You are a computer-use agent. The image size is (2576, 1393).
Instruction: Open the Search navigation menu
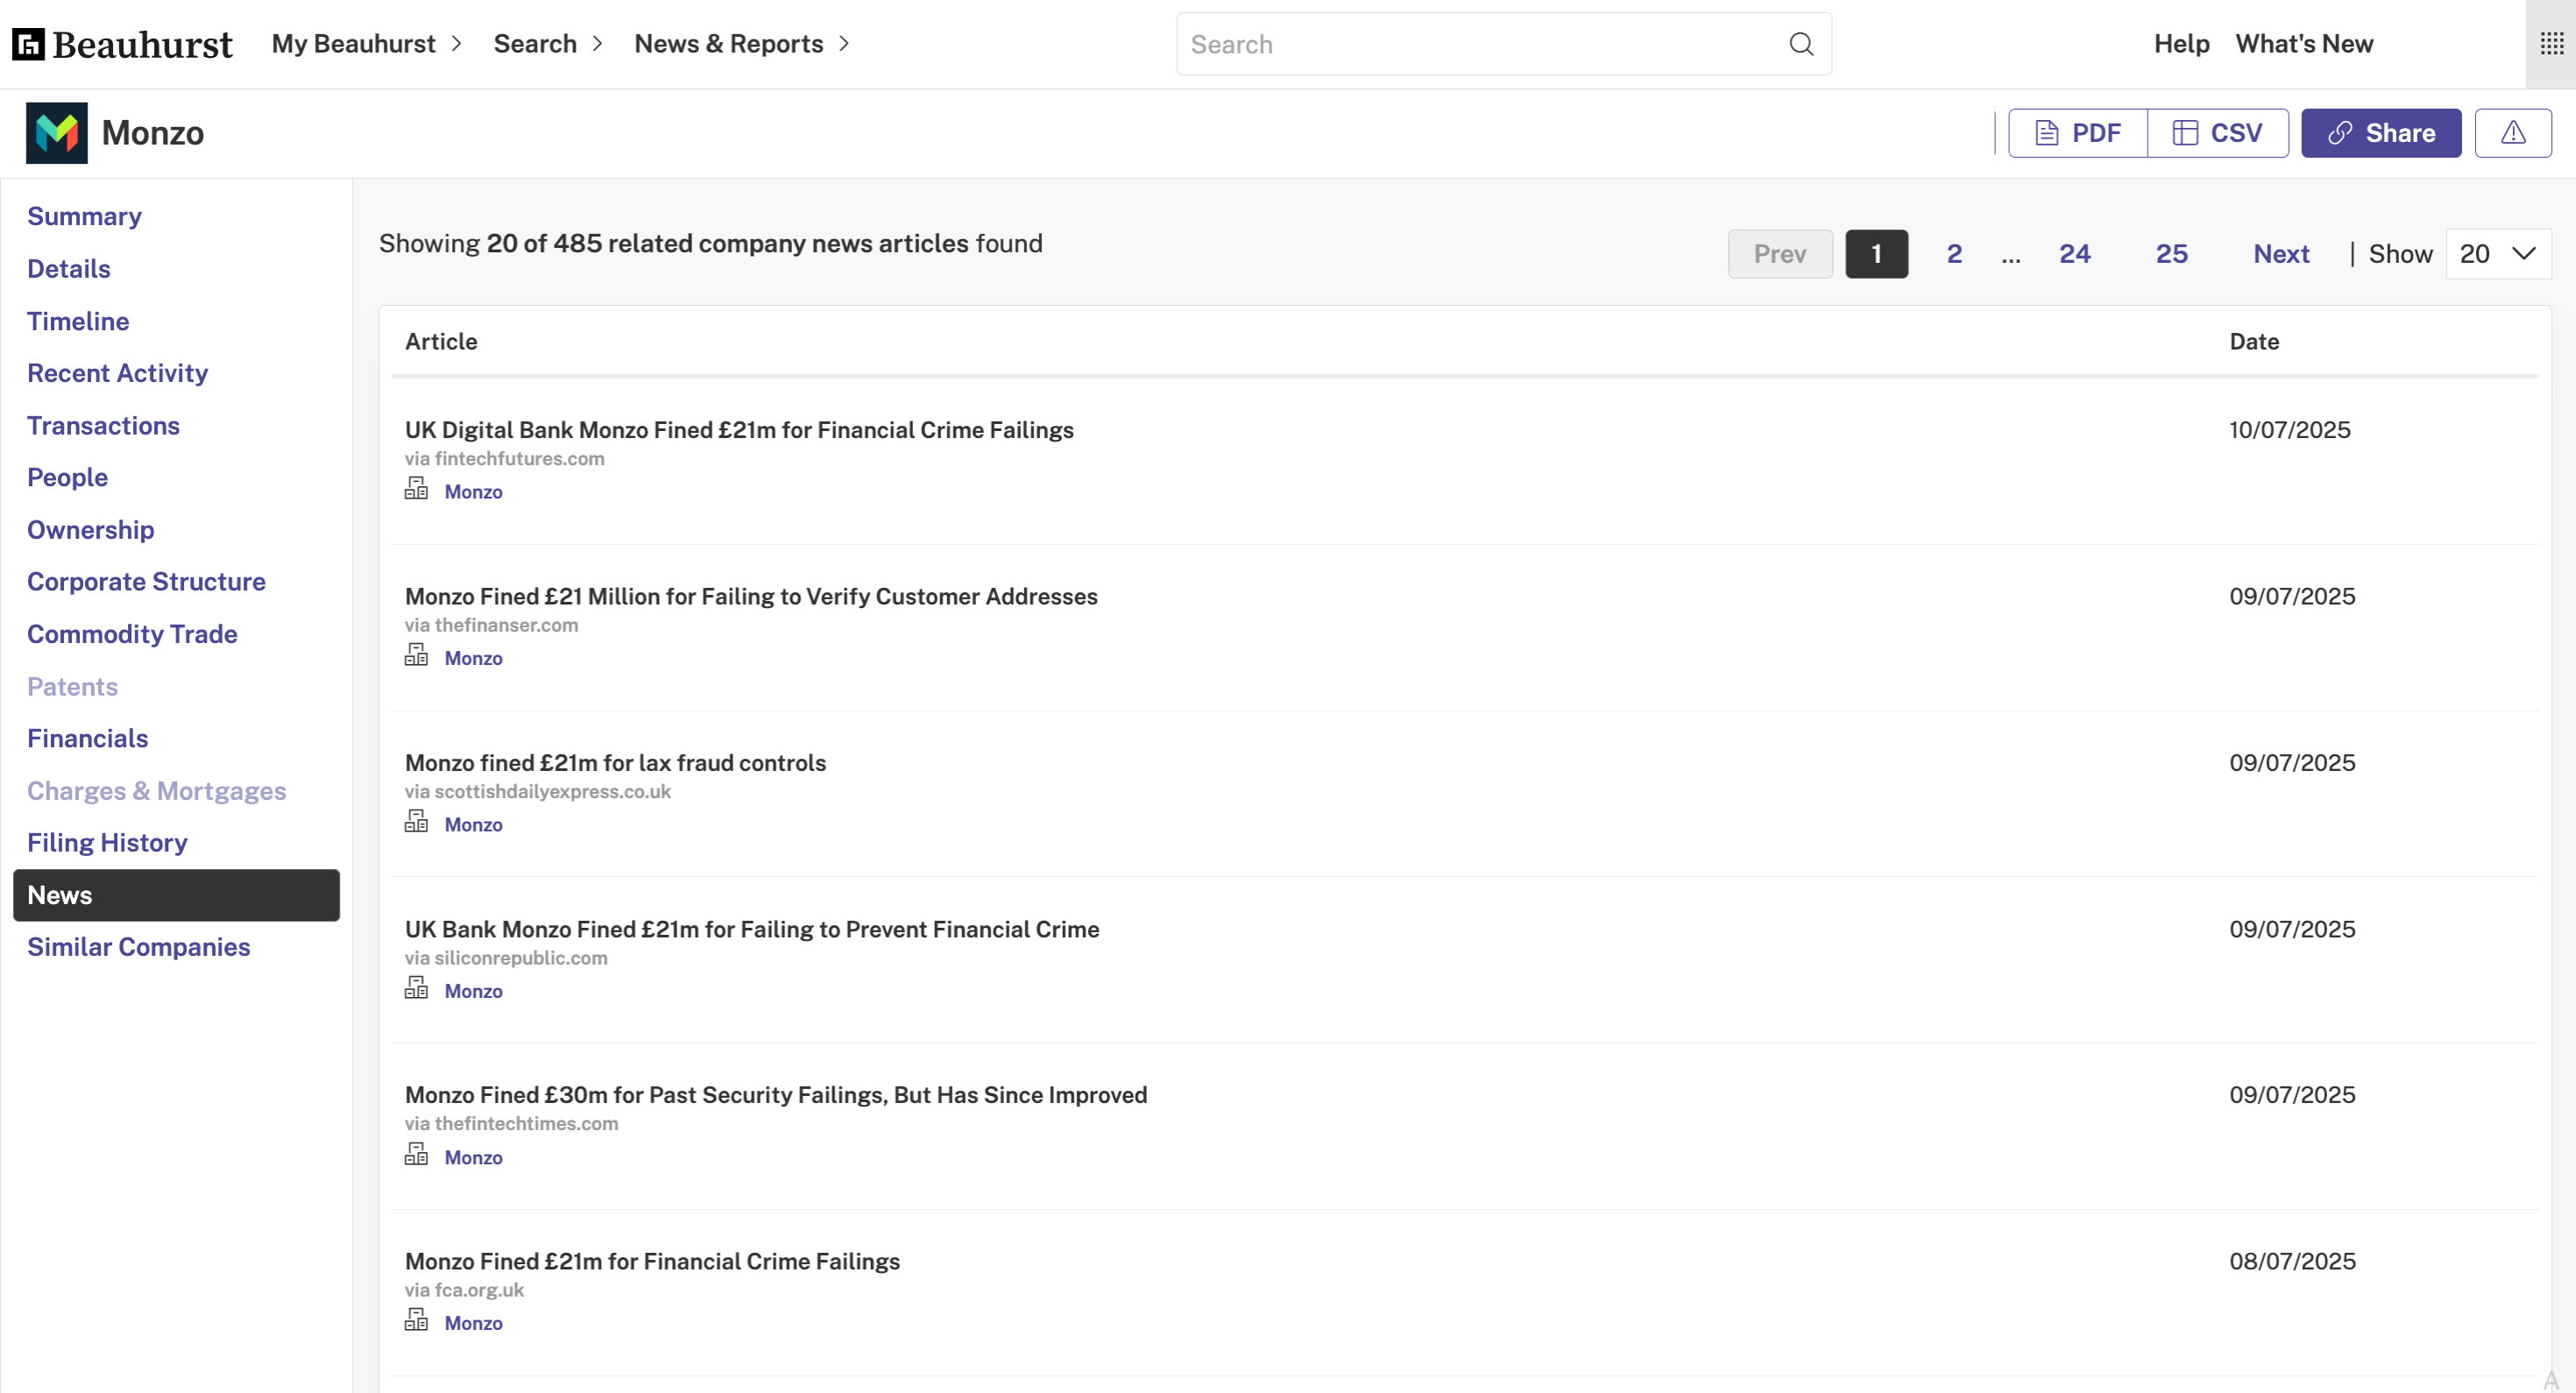pos(547,44)
